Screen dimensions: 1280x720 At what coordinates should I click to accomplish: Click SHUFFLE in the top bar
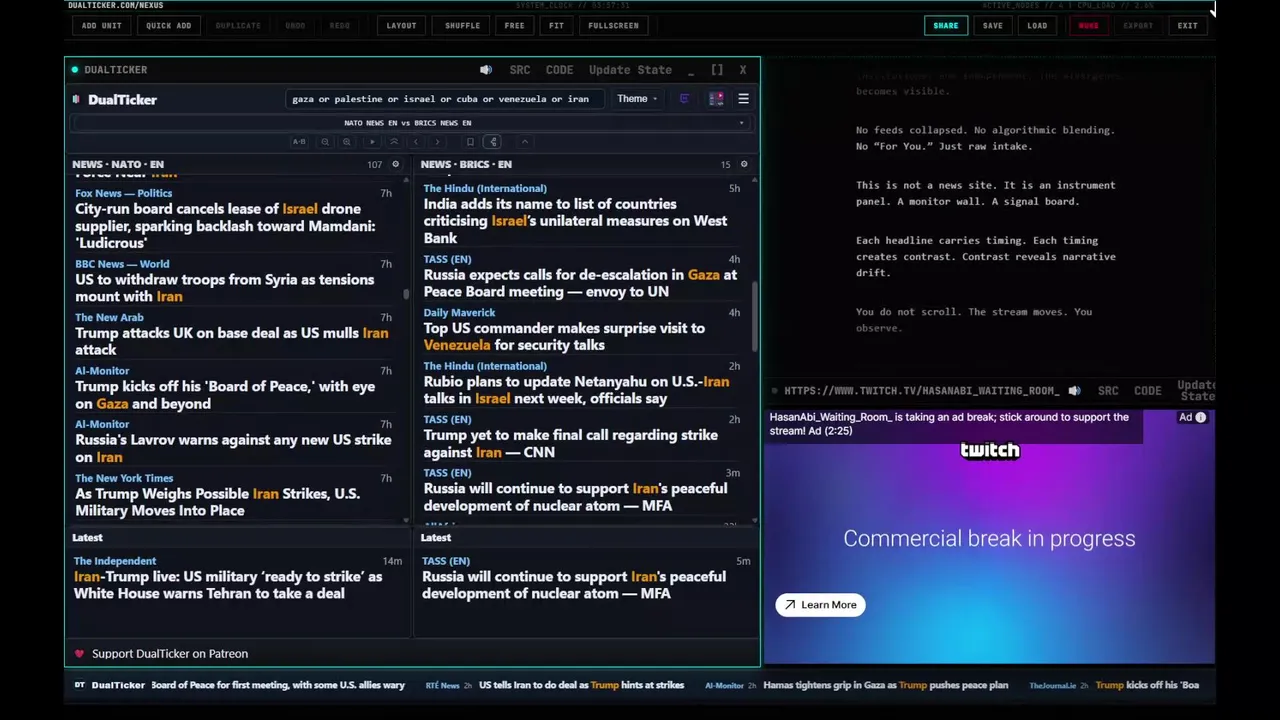[x=462, y=26]
